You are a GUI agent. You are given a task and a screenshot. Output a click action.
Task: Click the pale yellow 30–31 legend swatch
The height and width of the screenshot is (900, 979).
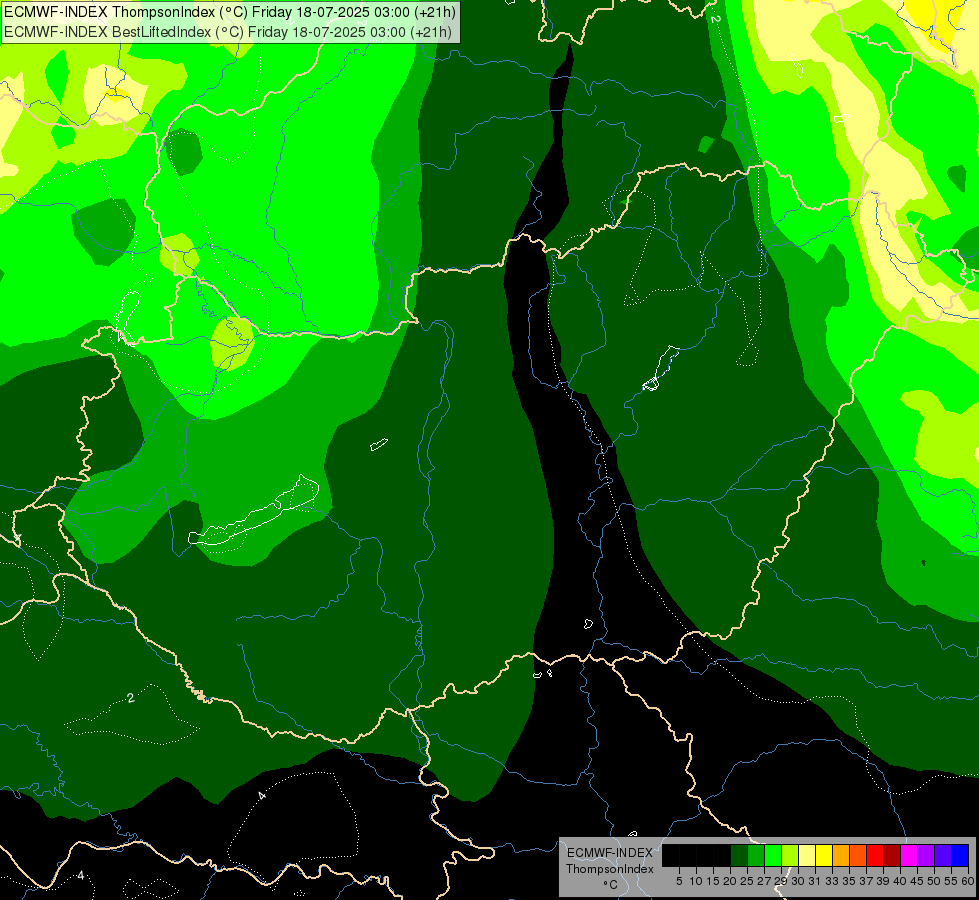807,855
